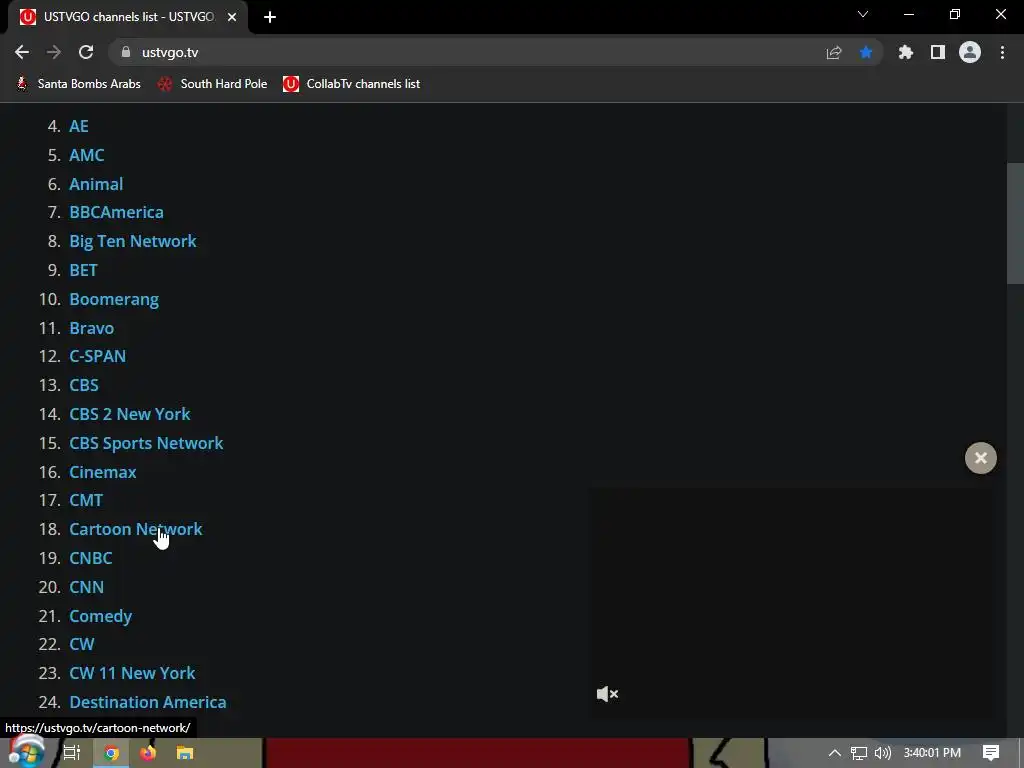Open the AE channel link

(x=79, y=126)
